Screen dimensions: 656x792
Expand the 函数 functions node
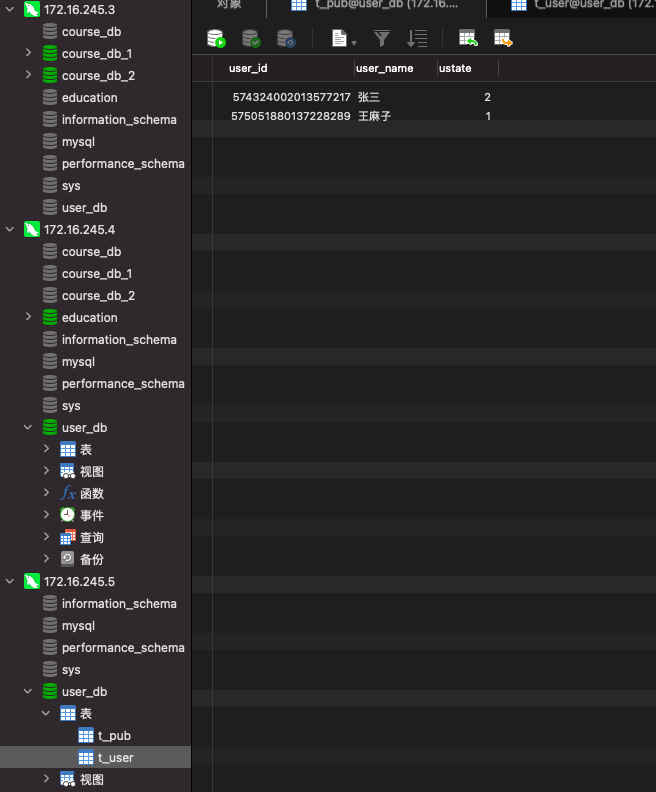(x=46, y=492)
